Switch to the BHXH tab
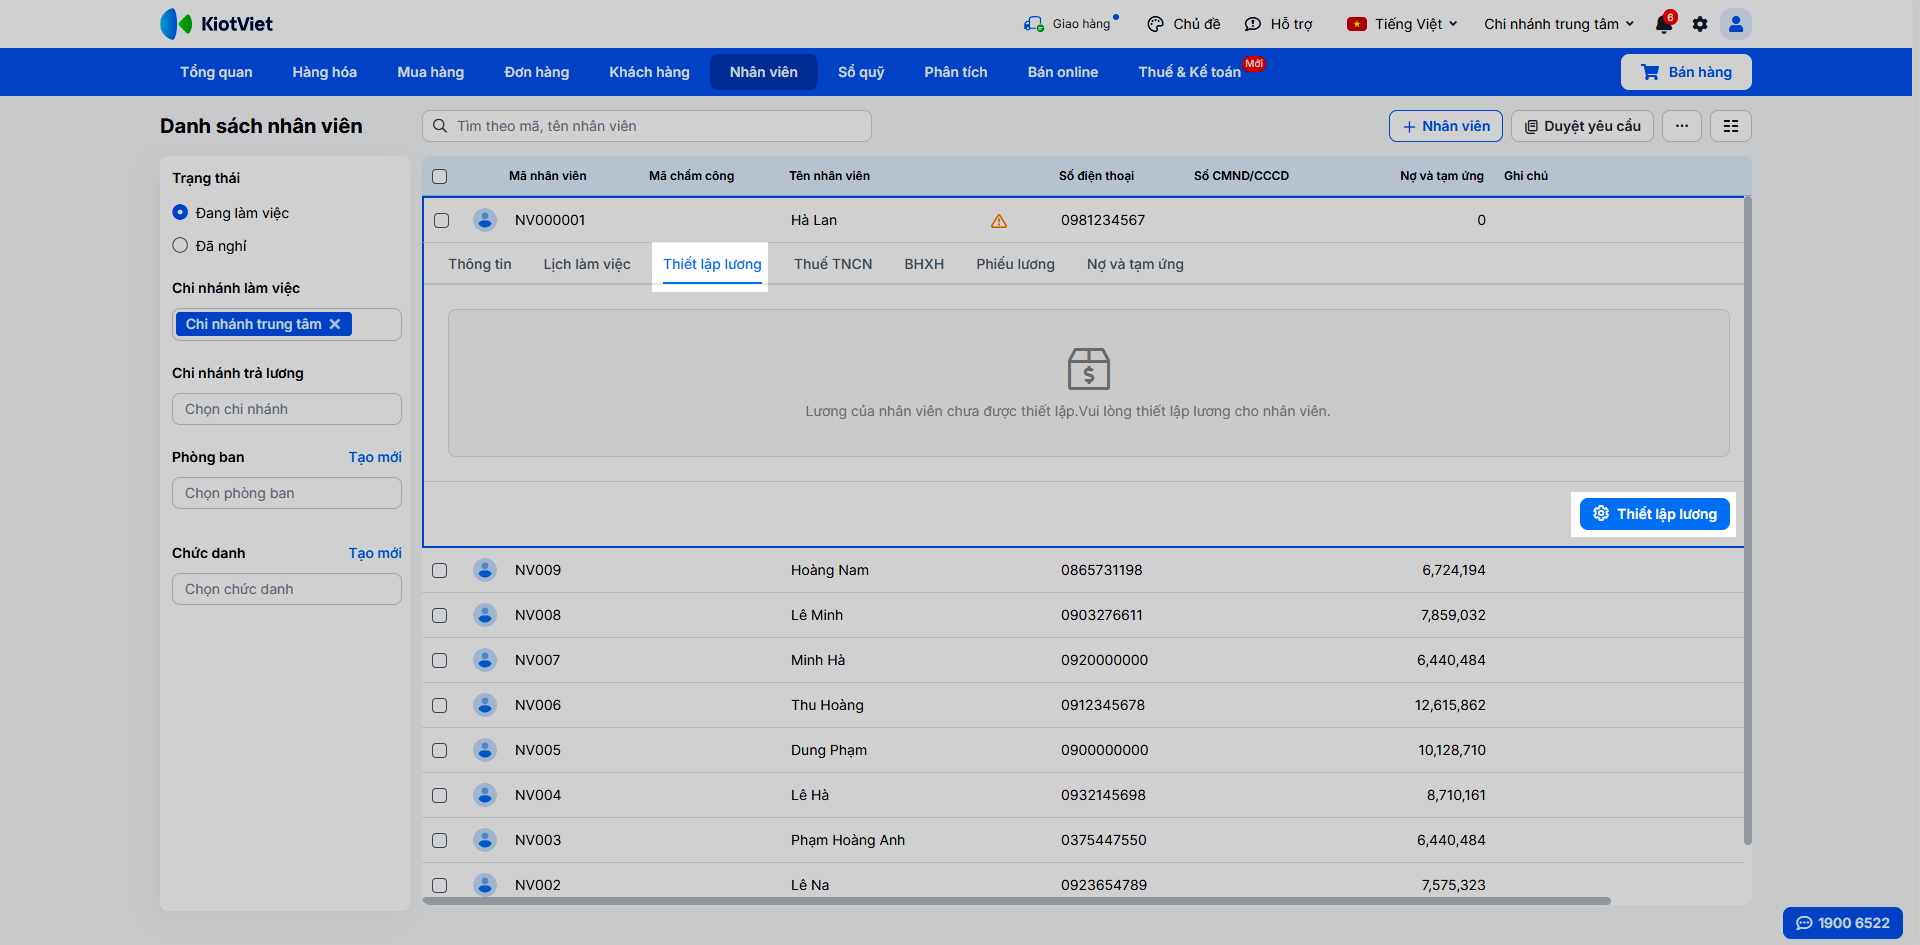Screen dimensions: 1920x945 click(x=924, y=264)
